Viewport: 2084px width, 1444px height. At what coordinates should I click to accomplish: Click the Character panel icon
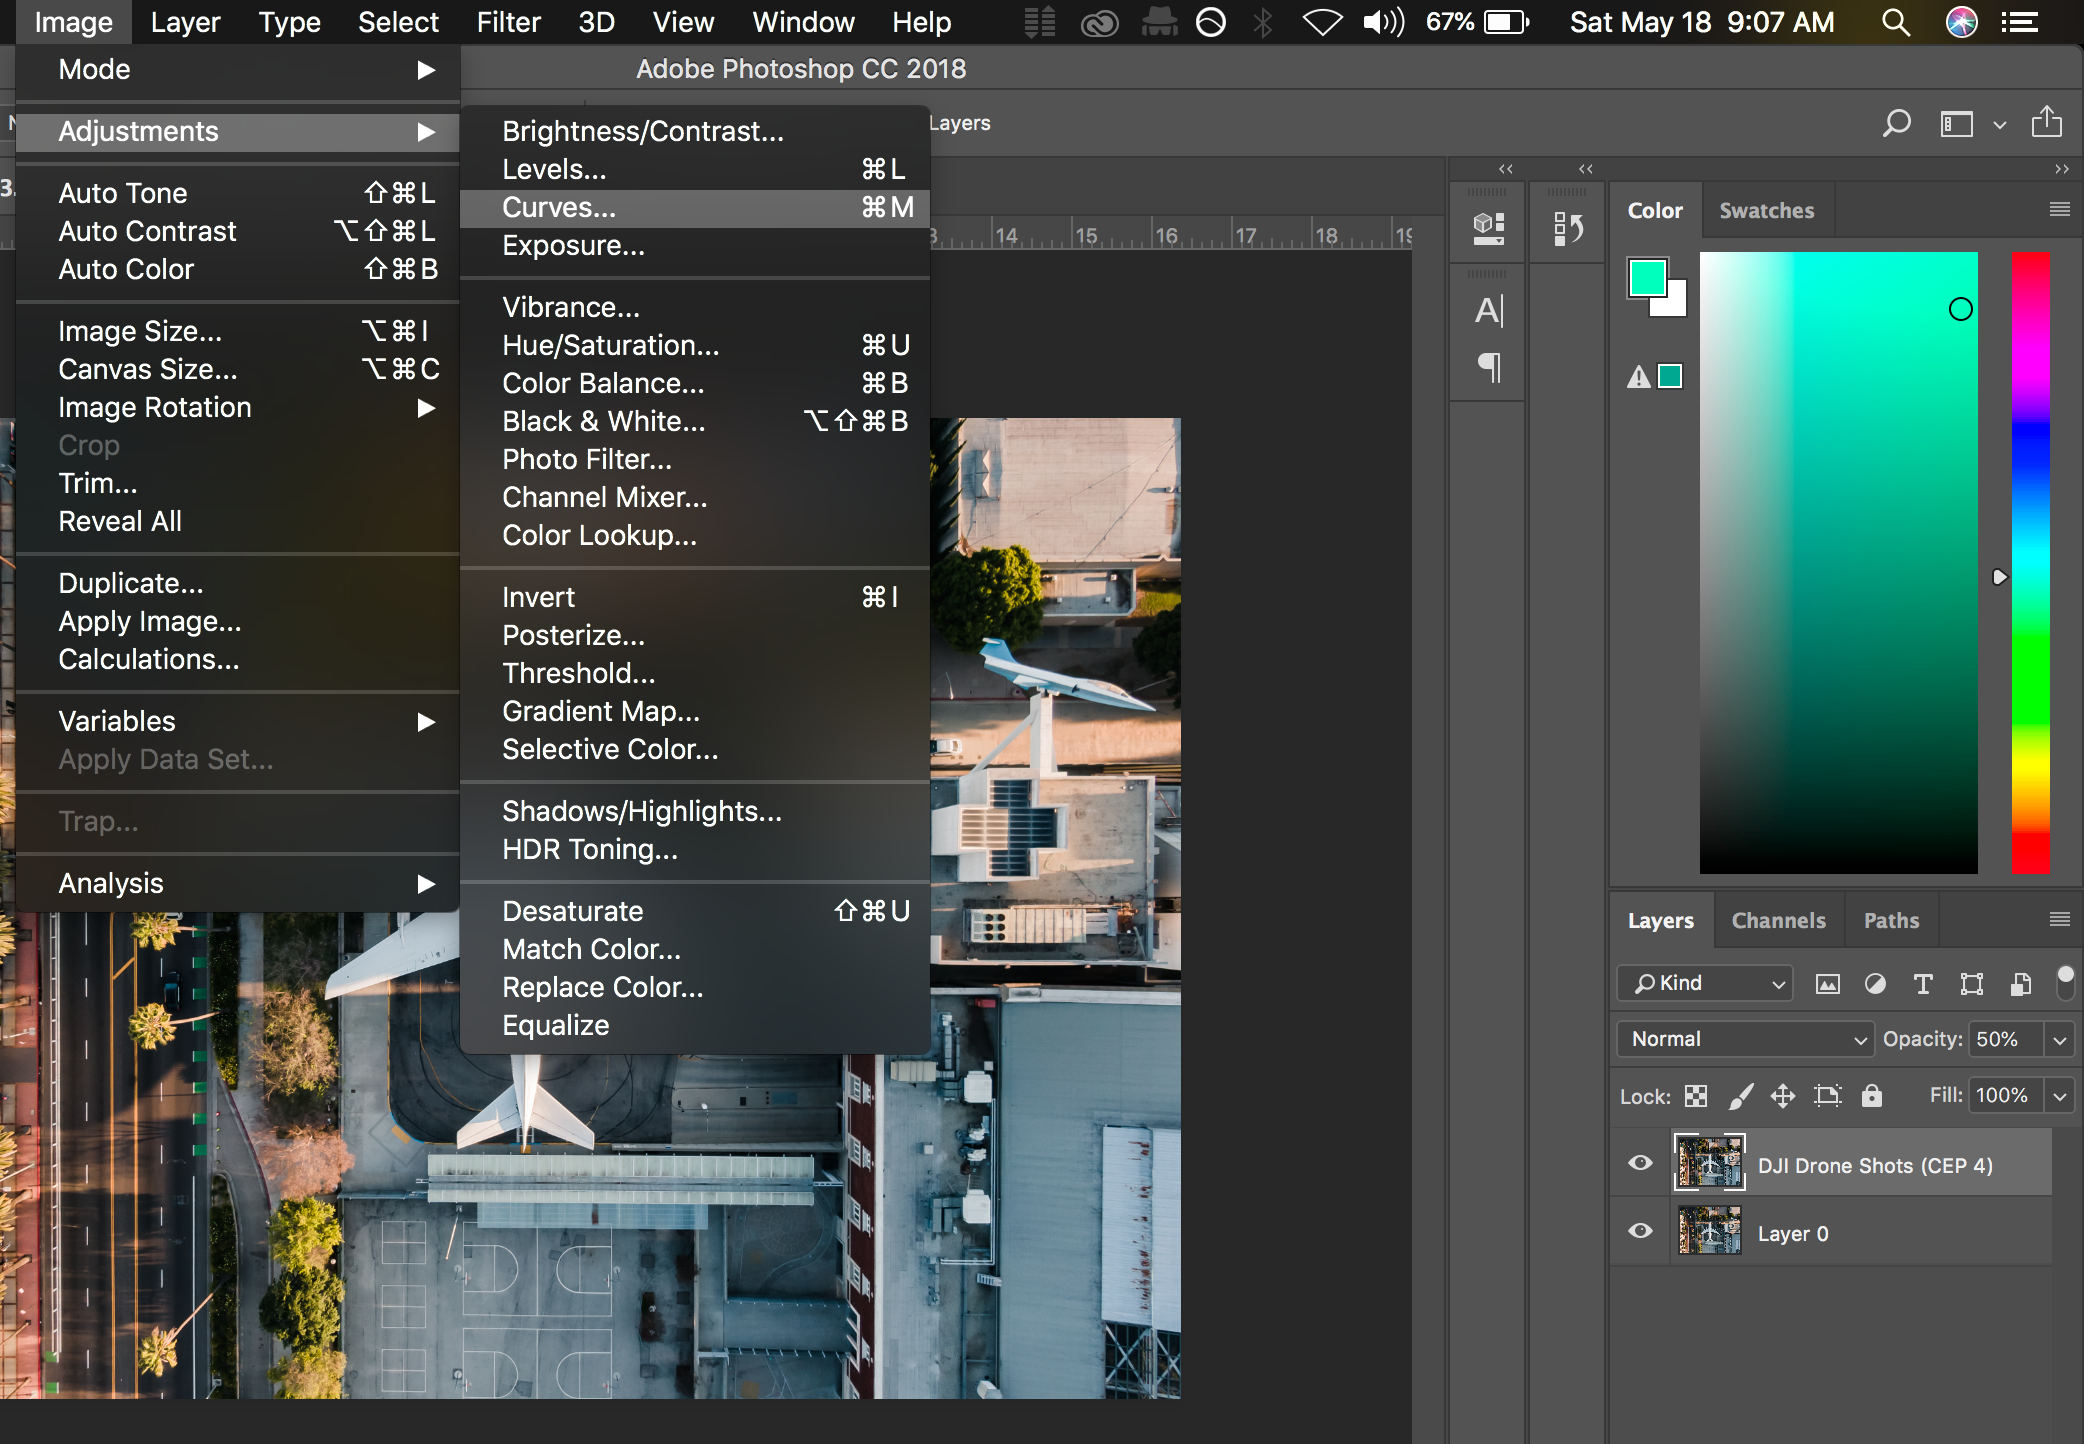pos(1488,311)
